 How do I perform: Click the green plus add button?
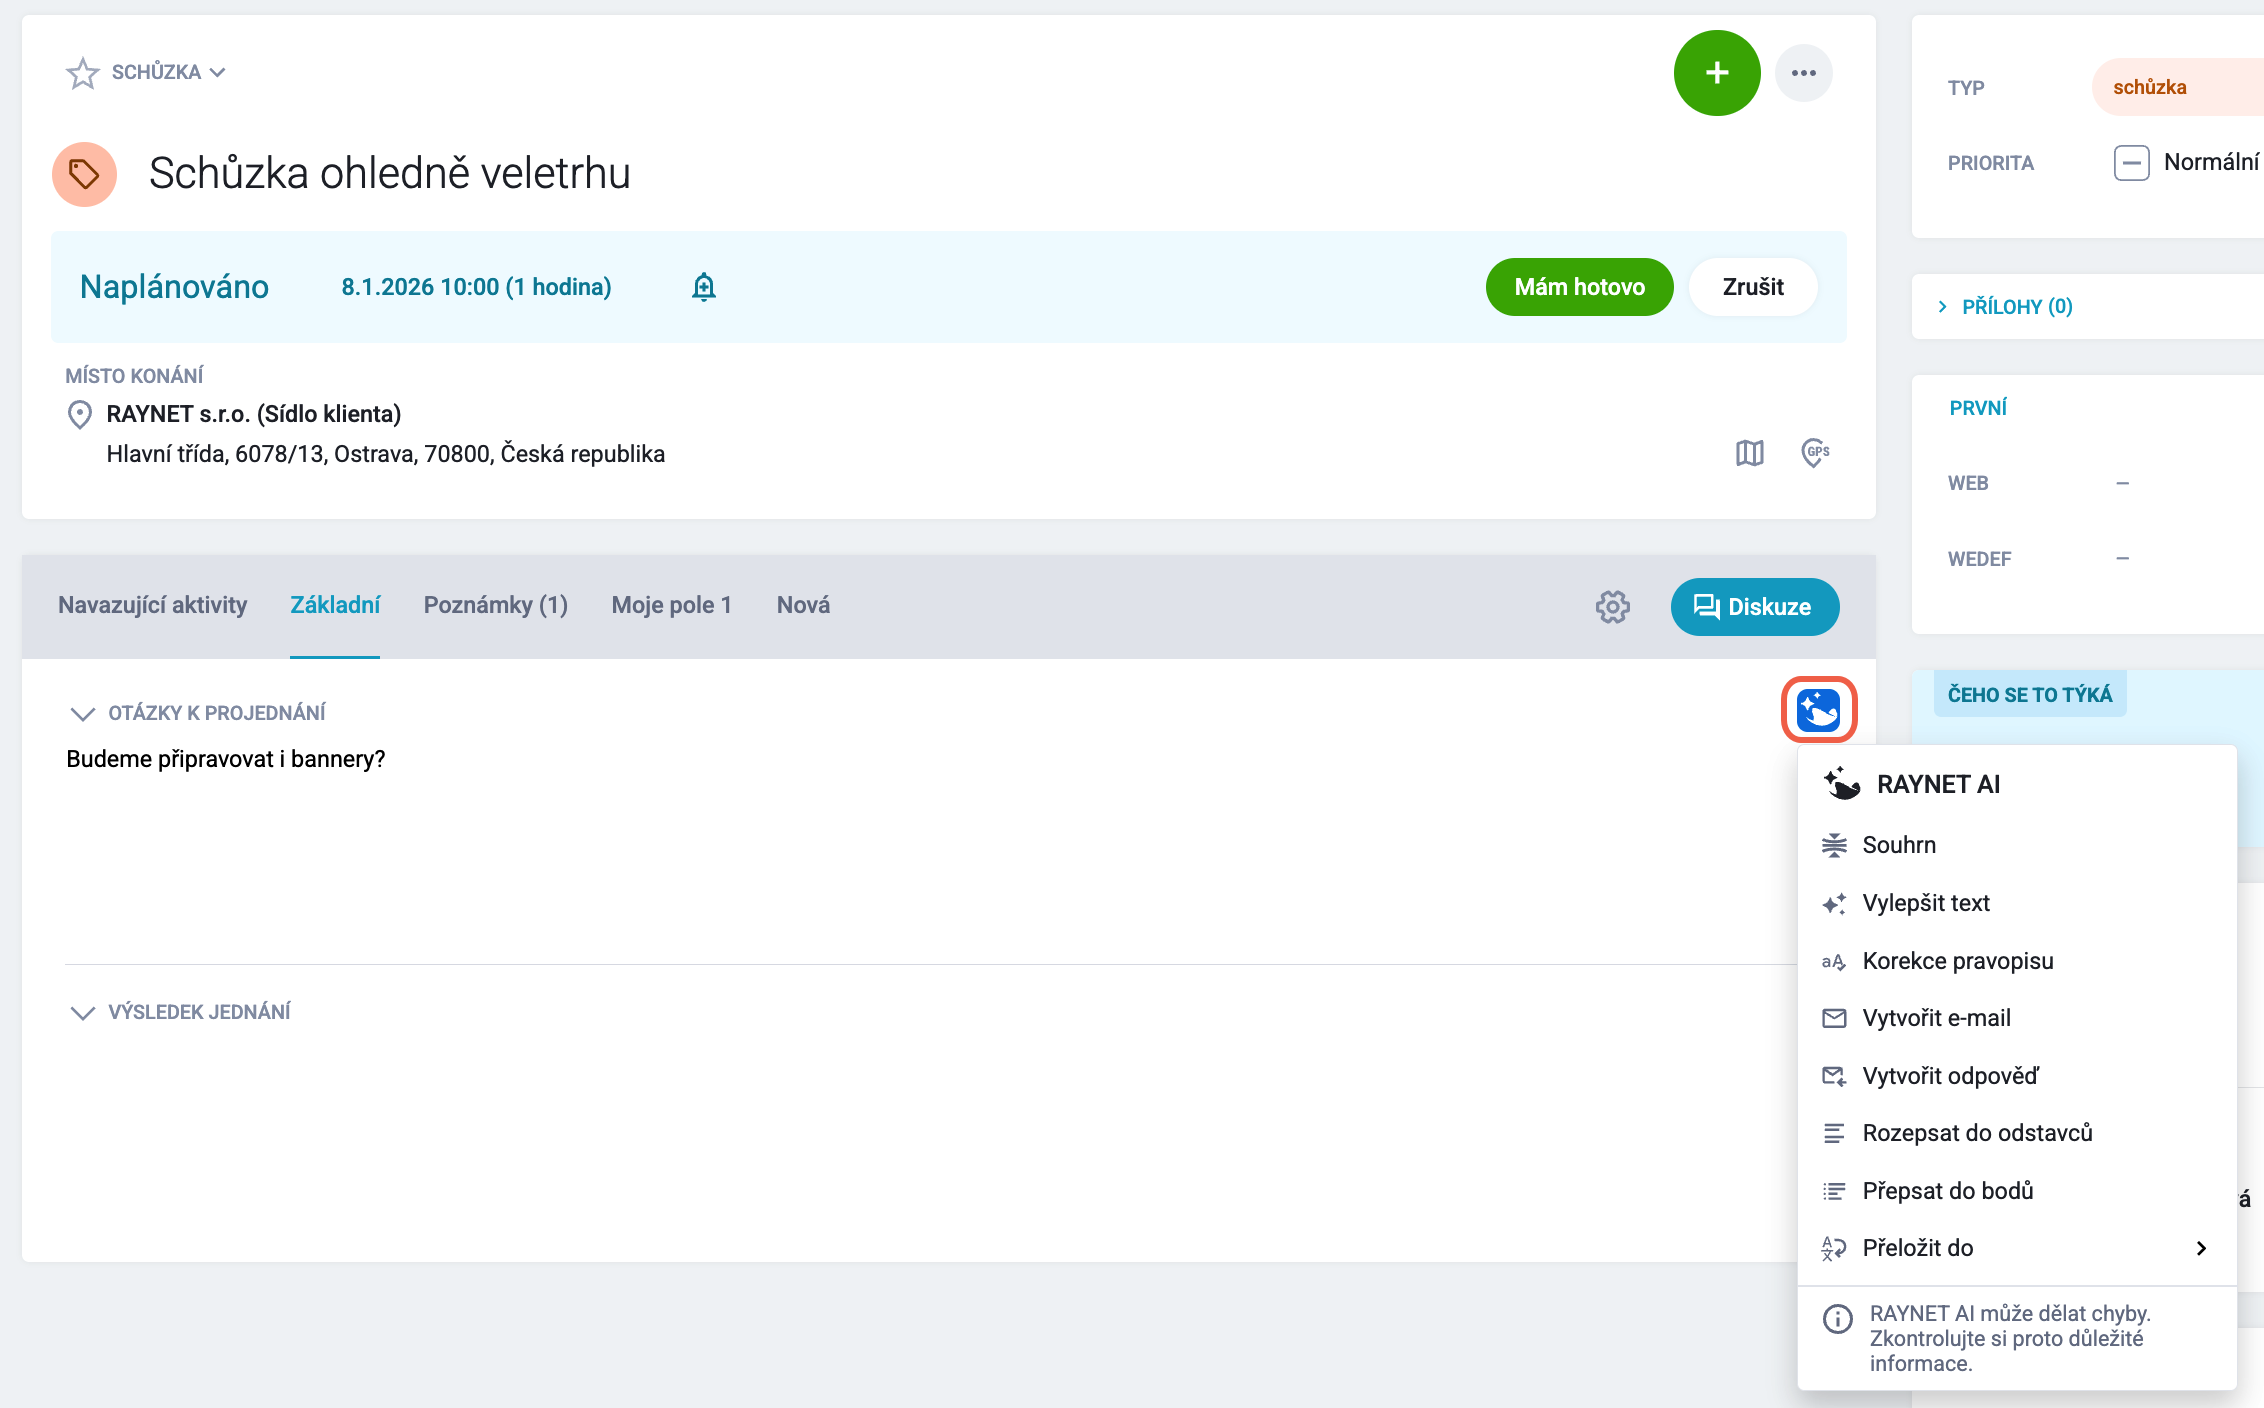(x=1717, y=72)
